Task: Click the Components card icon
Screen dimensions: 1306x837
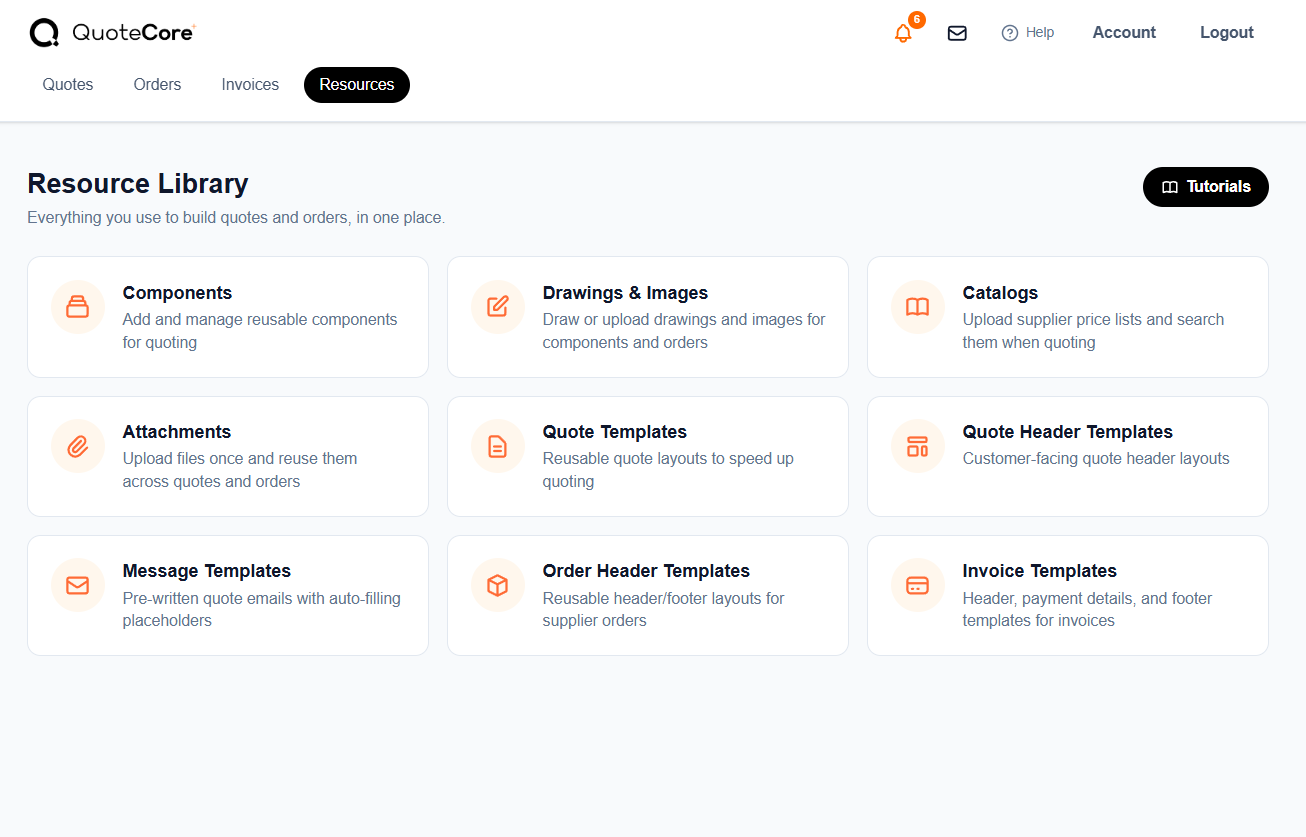Action: [x=78, y=307]
